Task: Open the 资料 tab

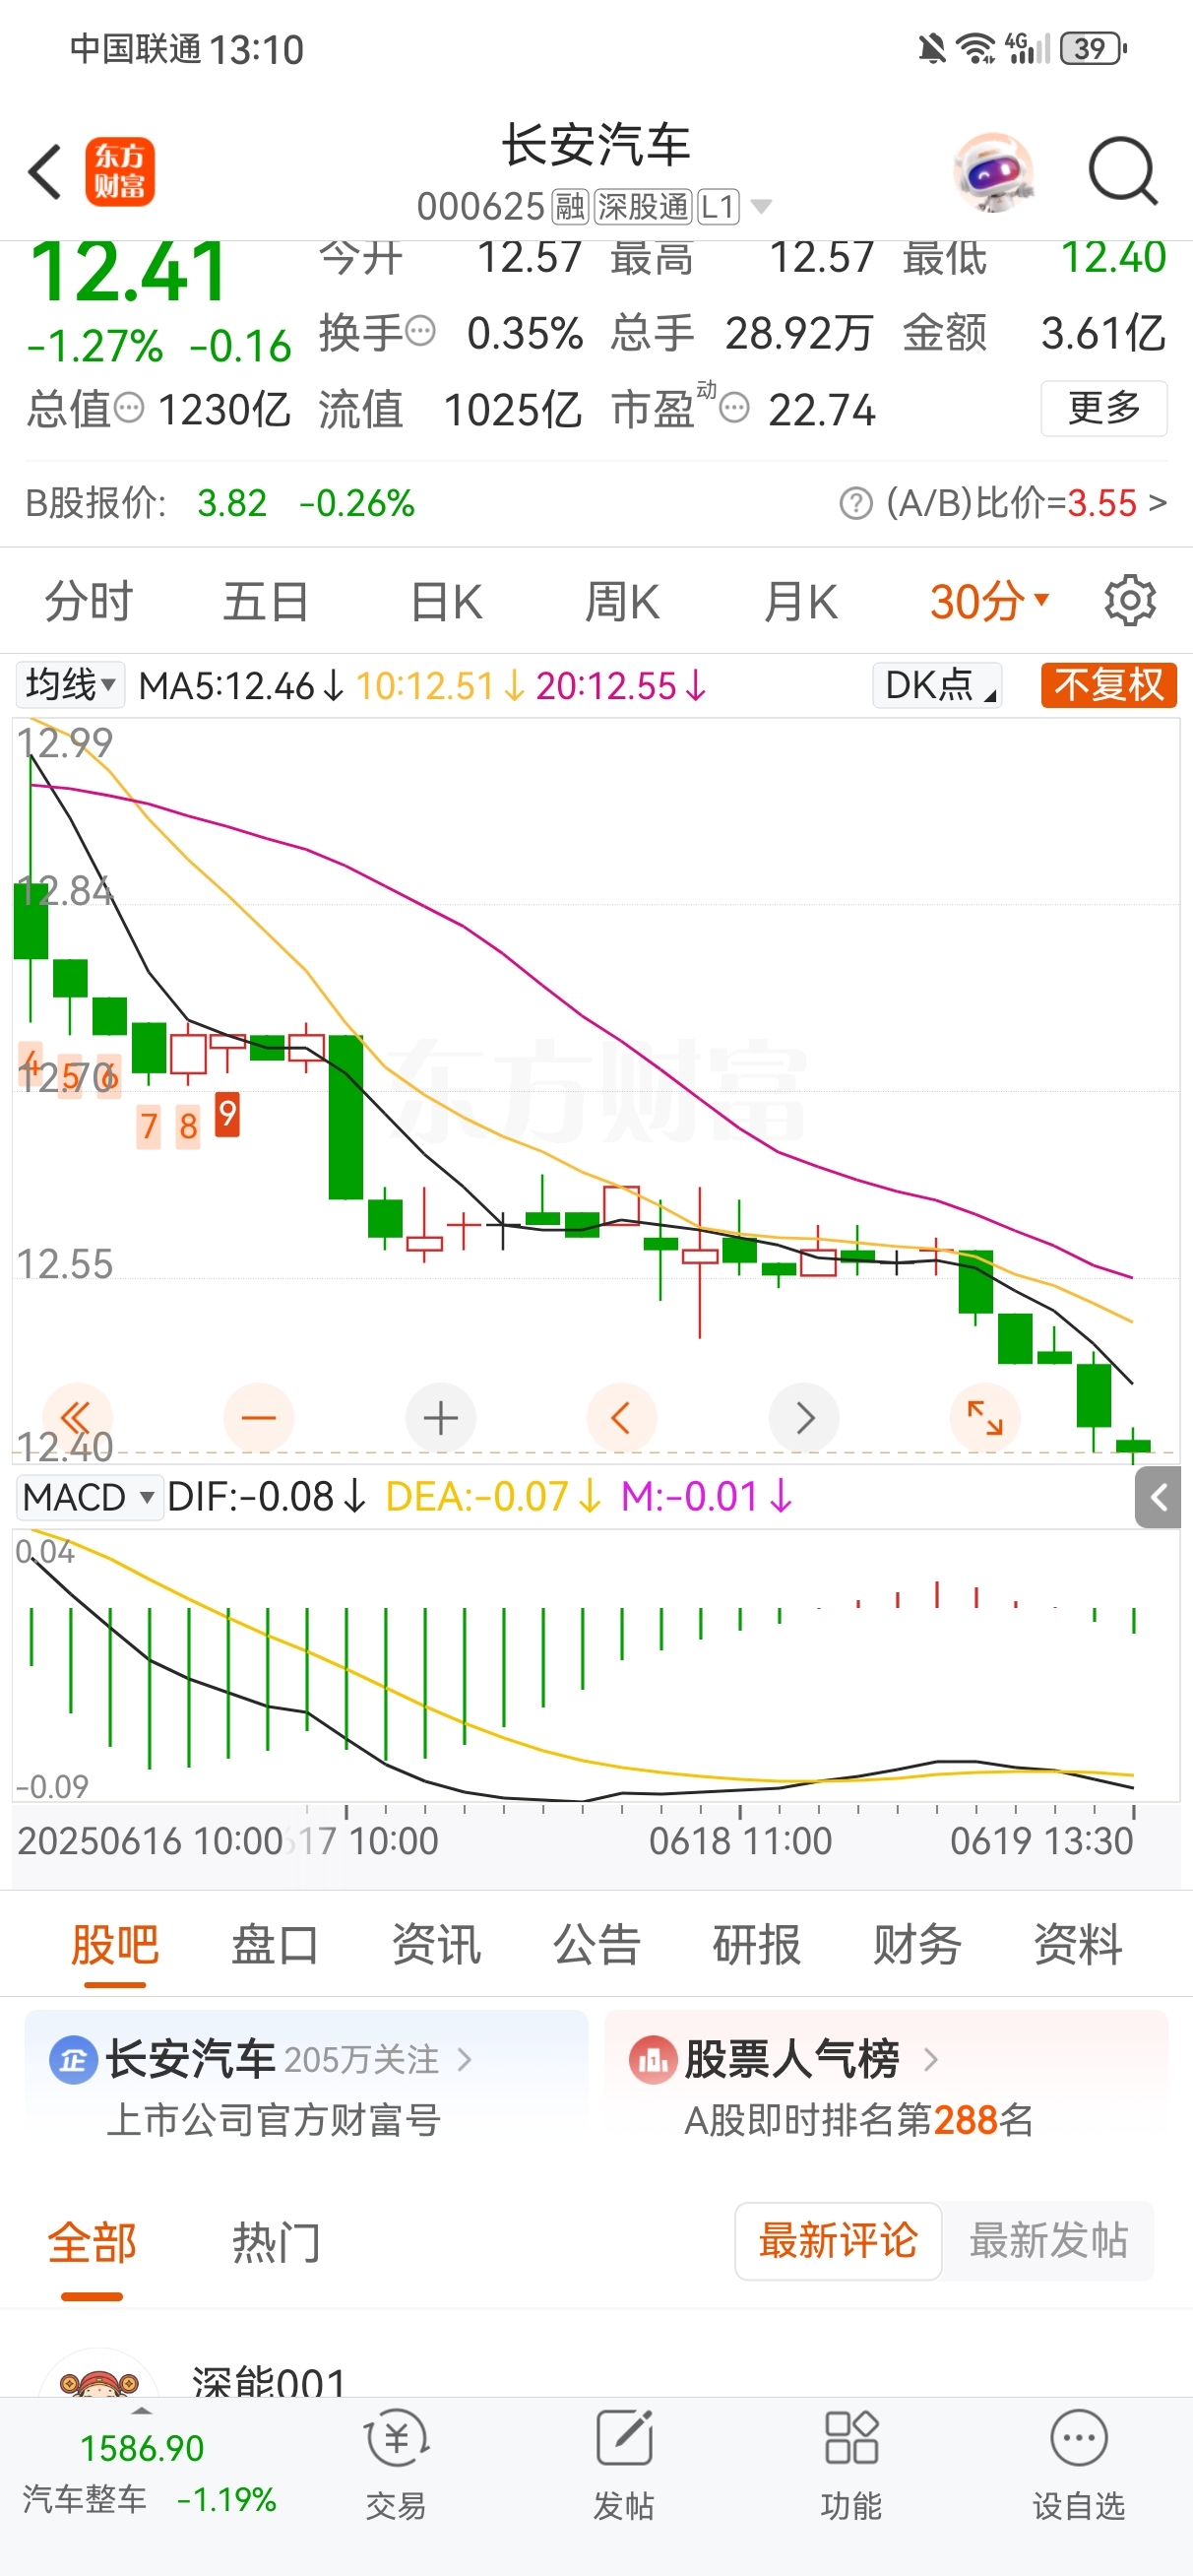Action: (x=1078, y=1946)
